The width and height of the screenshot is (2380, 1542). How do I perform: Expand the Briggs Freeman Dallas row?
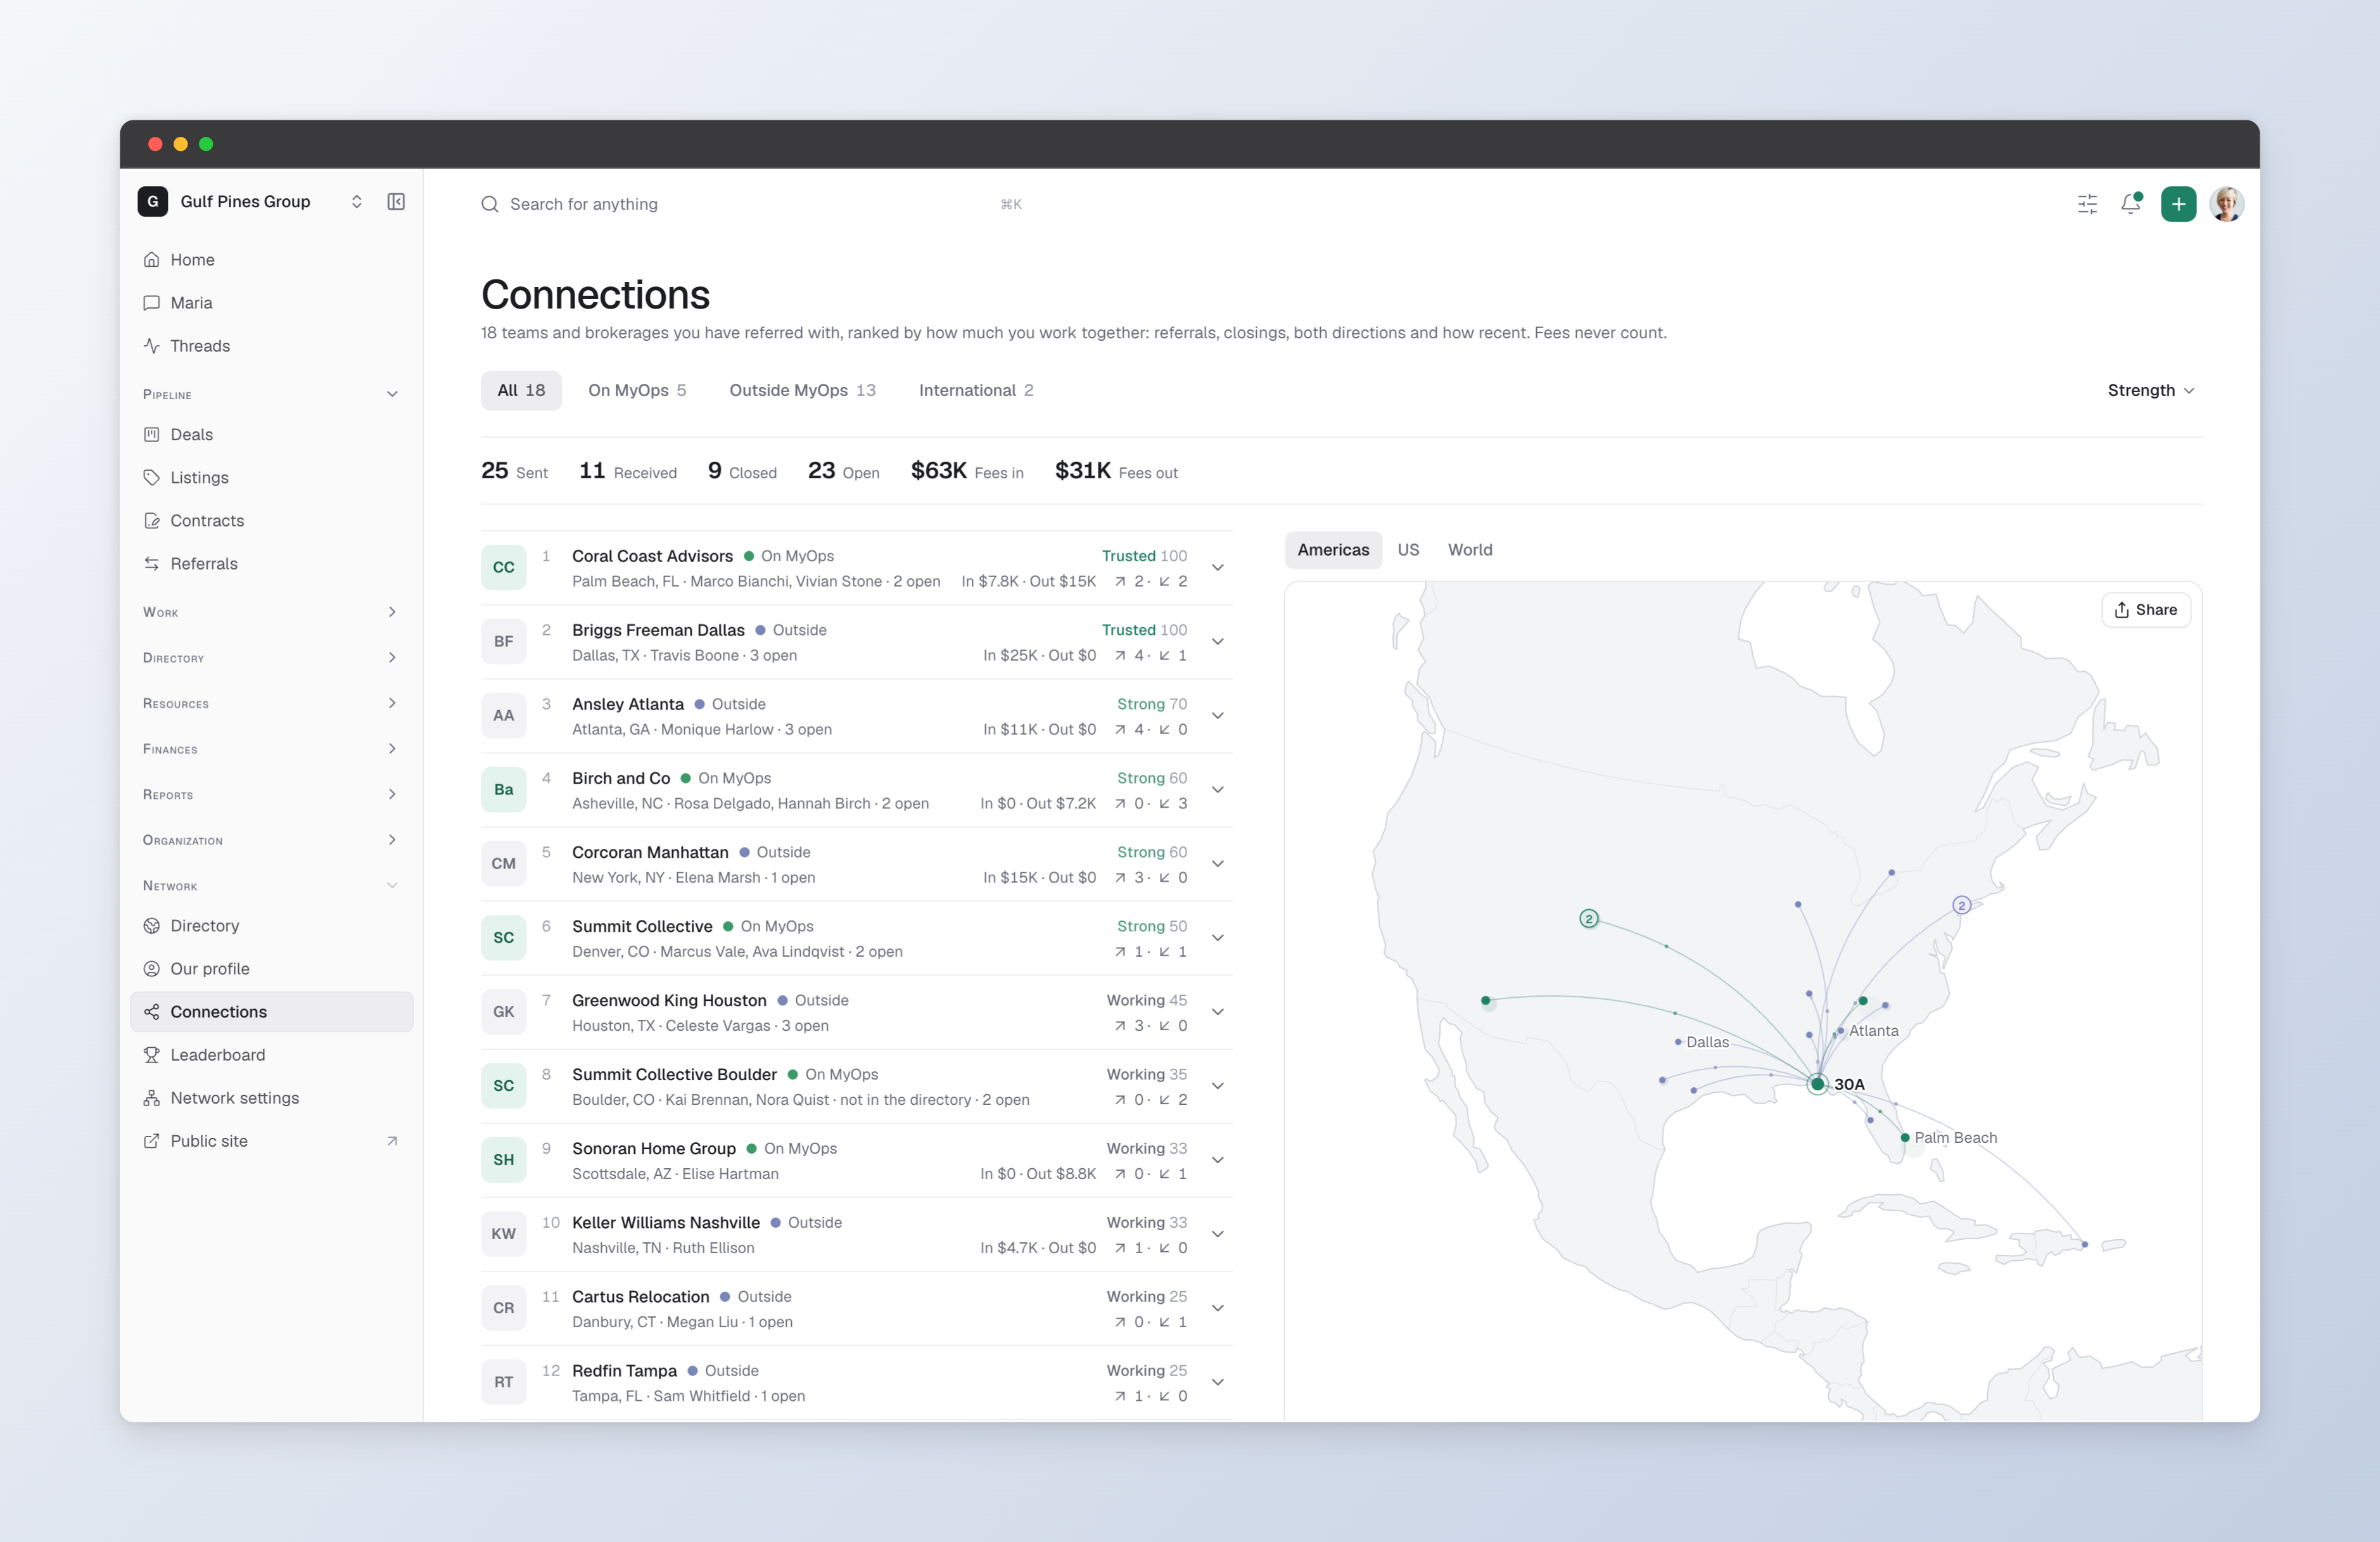point(1217,642)
